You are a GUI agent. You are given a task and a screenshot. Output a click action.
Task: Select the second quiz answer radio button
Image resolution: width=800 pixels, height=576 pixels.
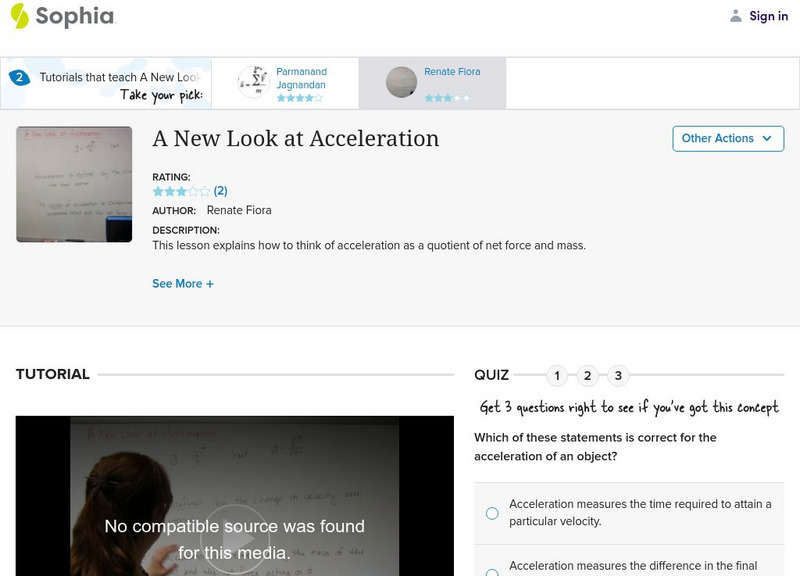[x=492, y=572]
